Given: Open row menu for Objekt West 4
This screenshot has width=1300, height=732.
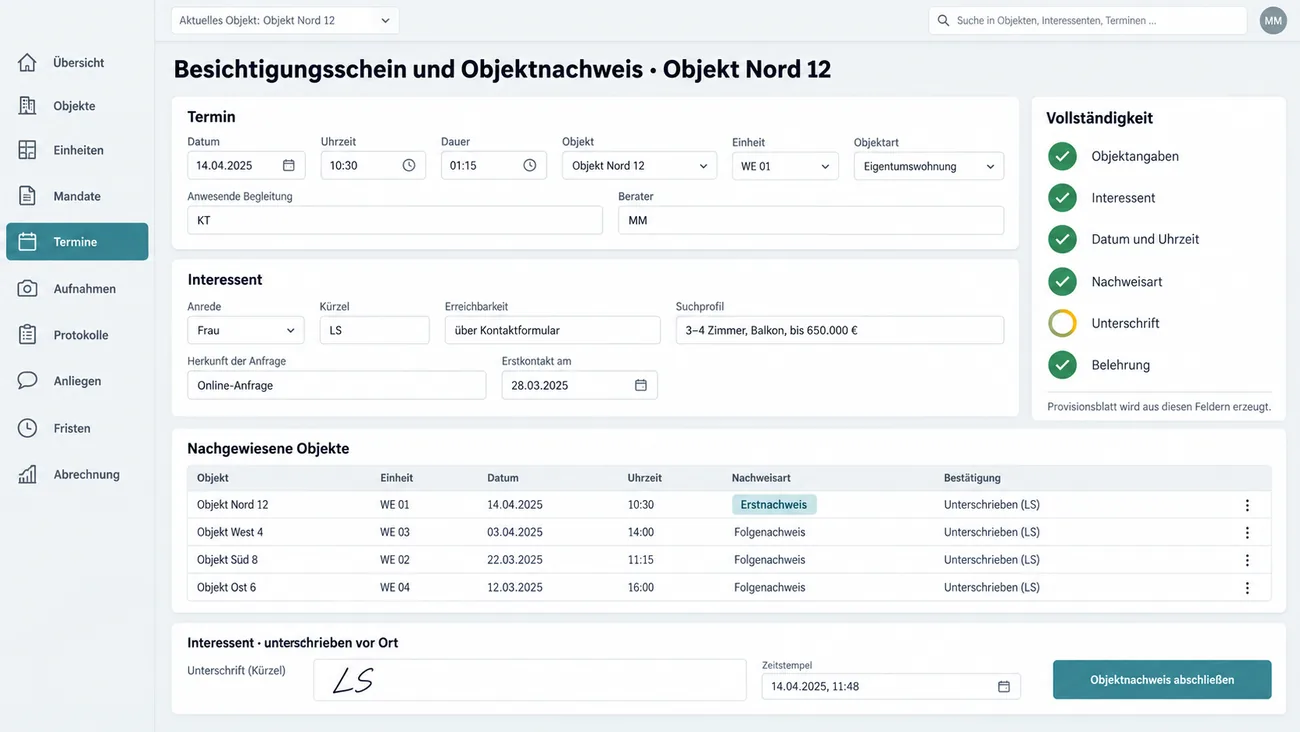Looking at the screenshot, I should point(1247,533).
